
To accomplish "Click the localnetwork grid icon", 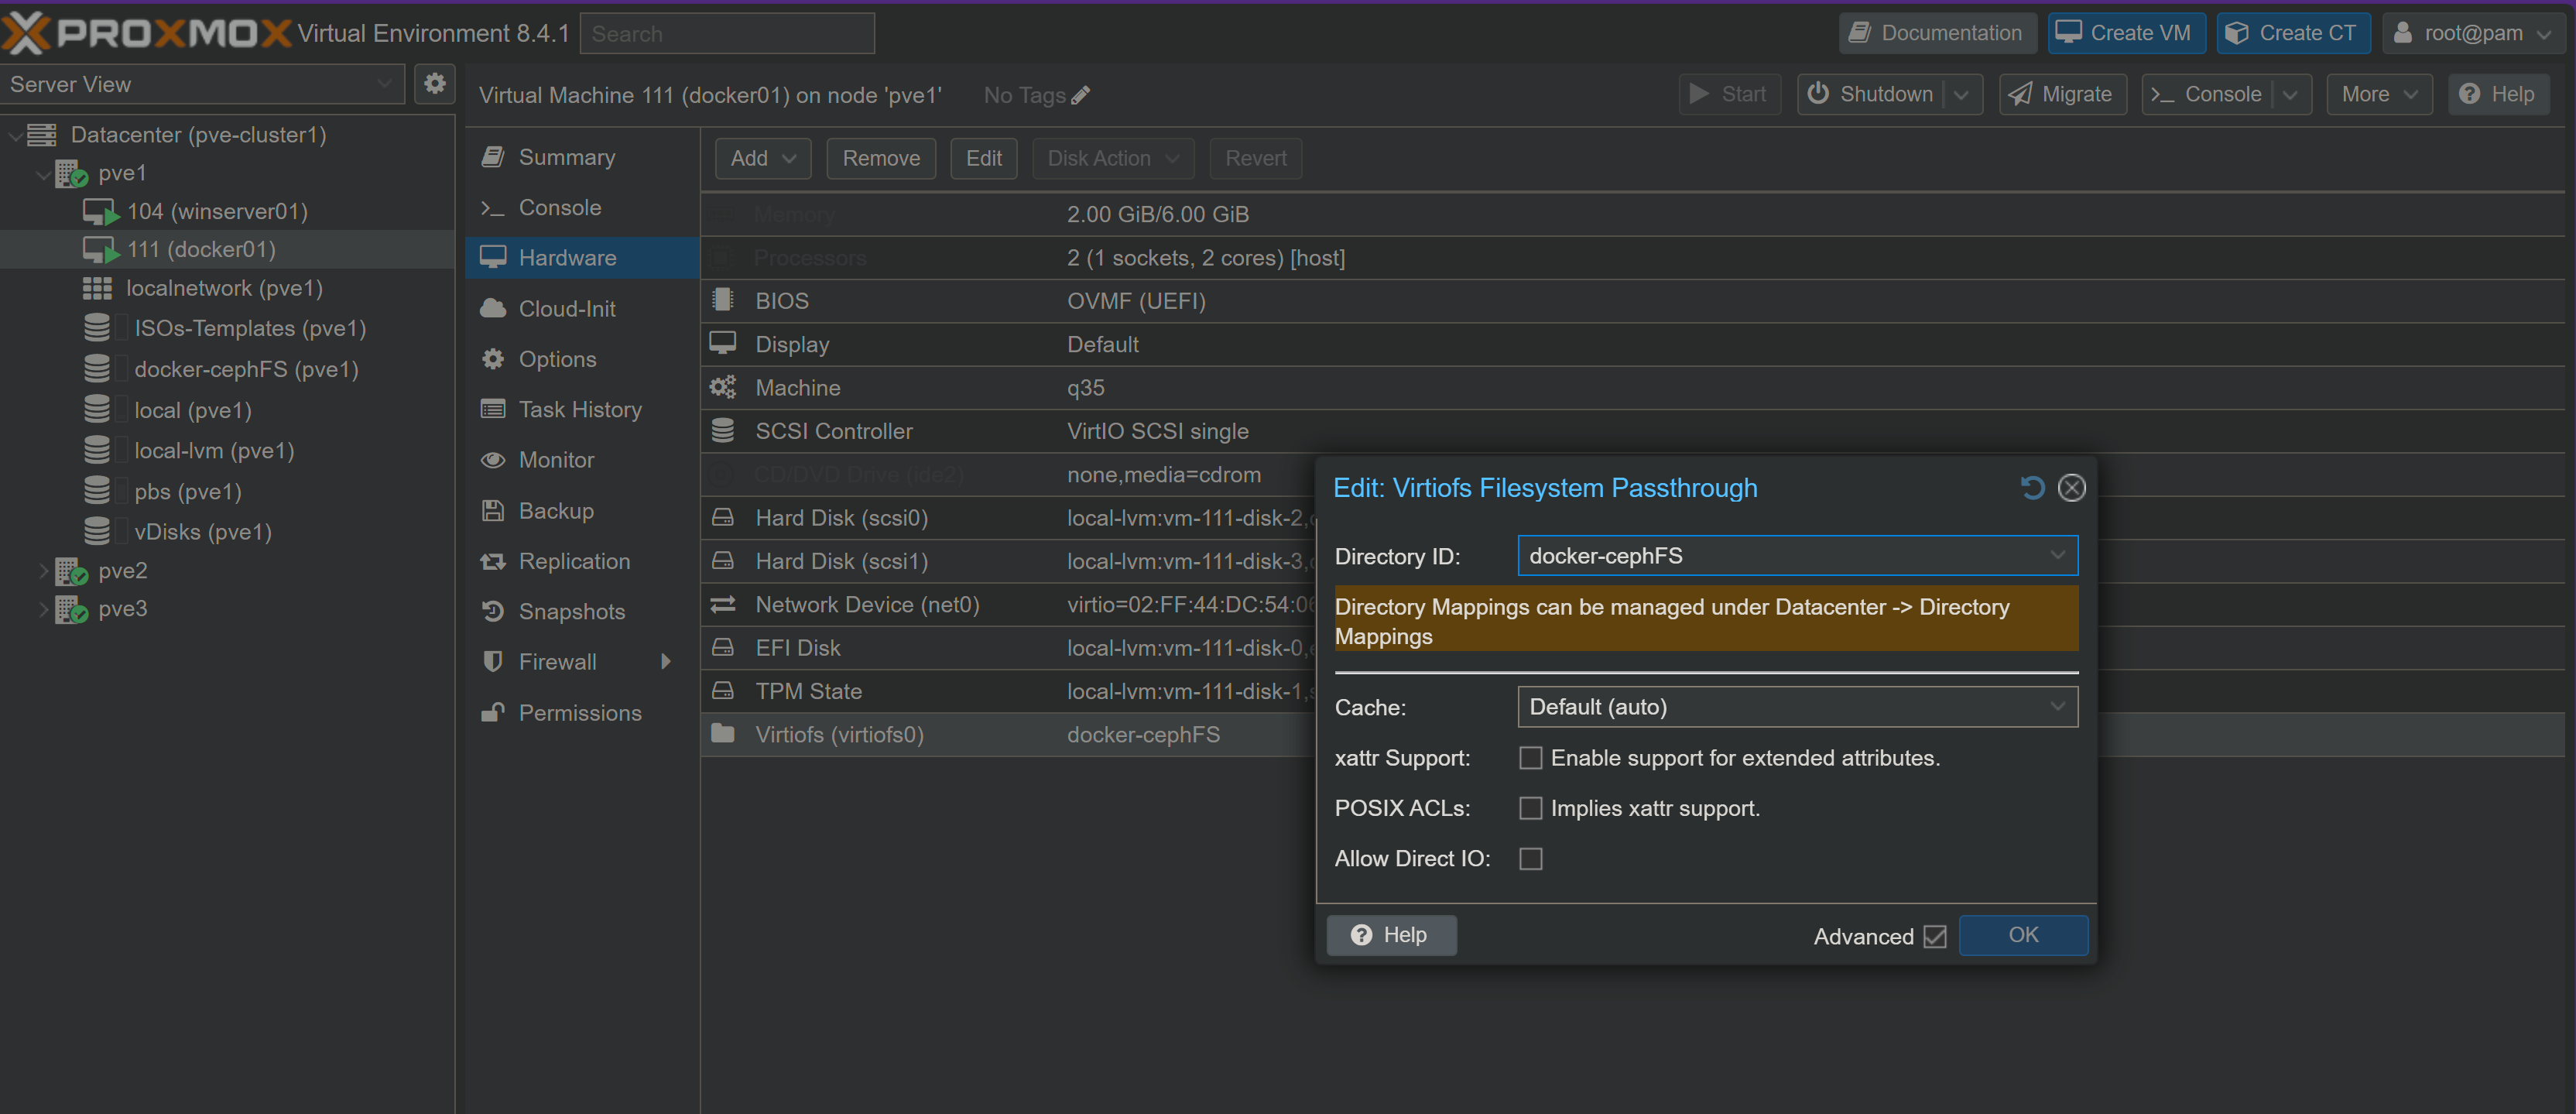I will [97, 288].
